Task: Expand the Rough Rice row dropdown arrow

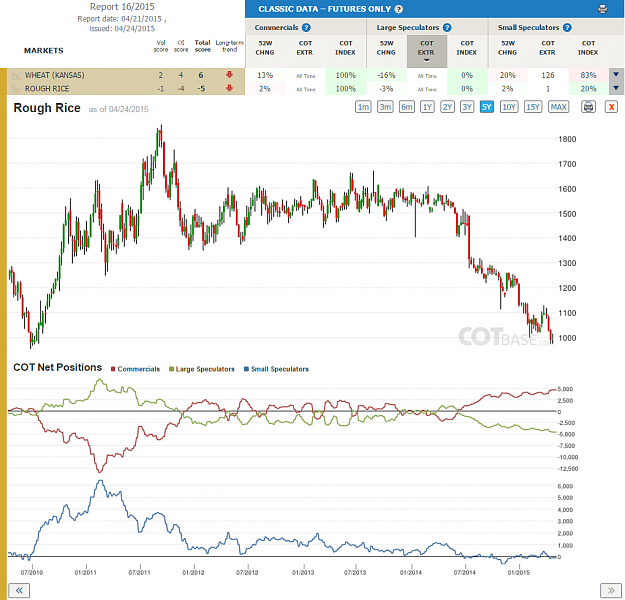Action: (x=616, y=88)
